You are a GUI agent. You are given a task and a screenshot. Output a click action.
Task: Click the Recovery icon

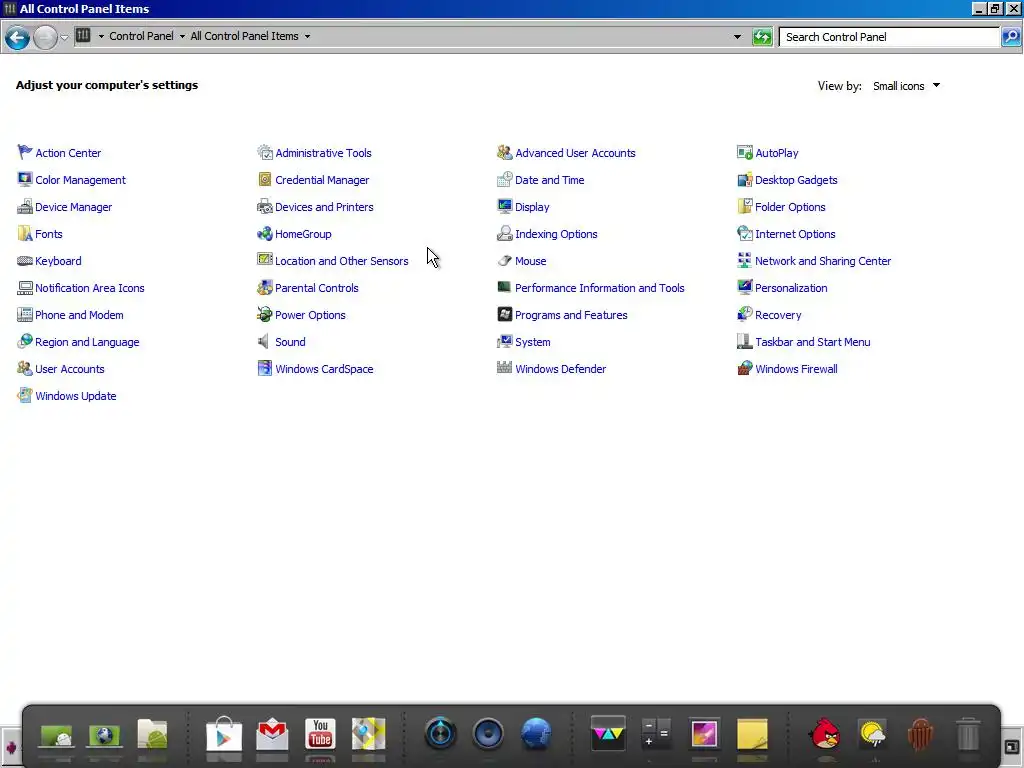click(744, 314)
